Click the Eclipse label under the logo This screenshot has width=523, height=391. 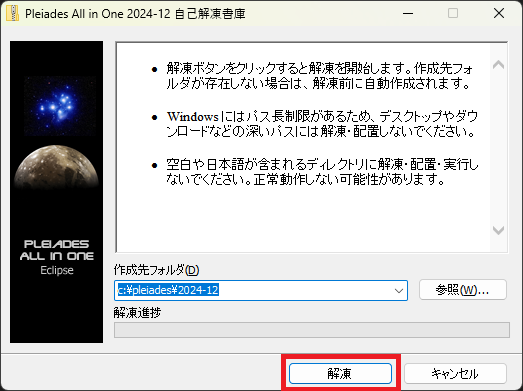pyautogui.click(x=57, y=270)
